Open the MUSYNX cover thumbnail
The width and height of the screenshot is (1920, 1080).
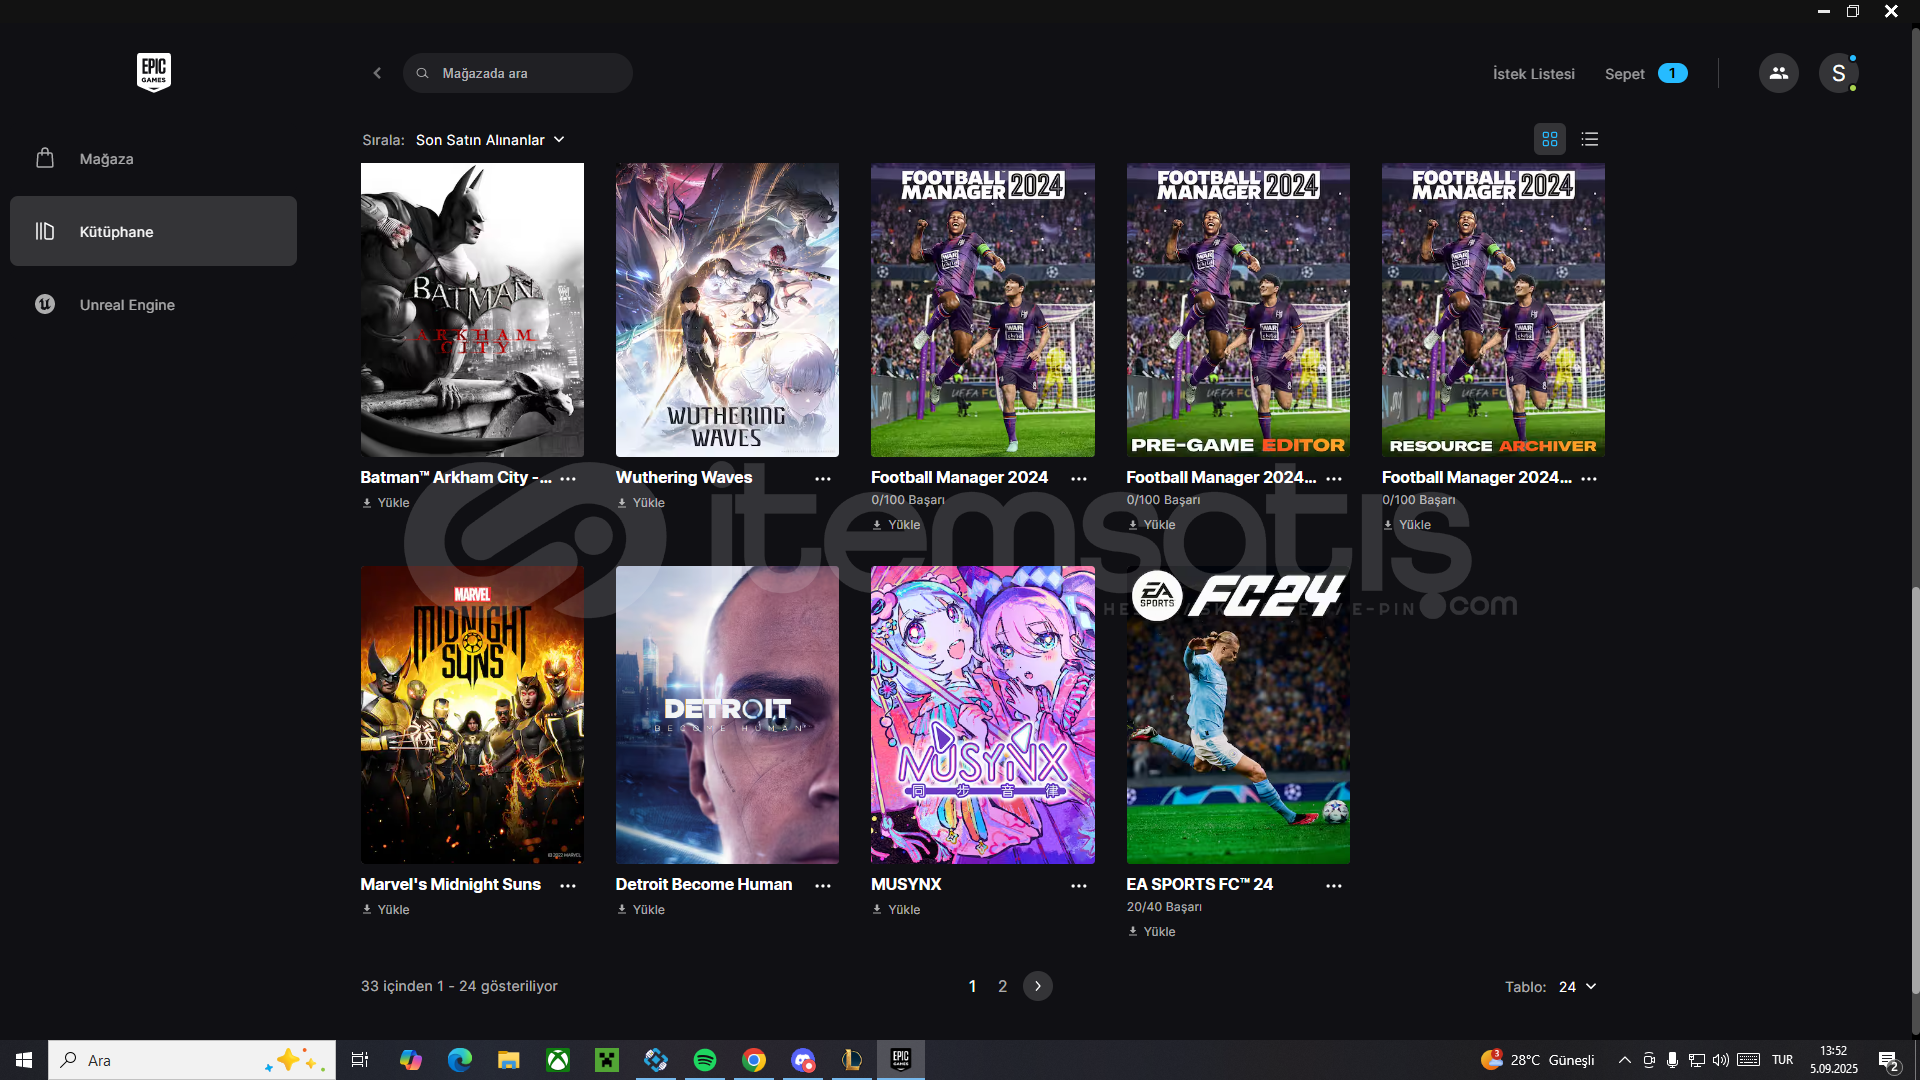pyautogui.click(x=982, y=715)
